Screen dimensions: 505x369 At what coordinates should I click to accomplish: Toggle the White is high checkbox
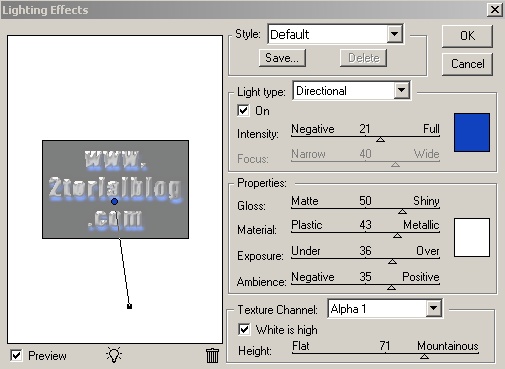pos(244,329)
